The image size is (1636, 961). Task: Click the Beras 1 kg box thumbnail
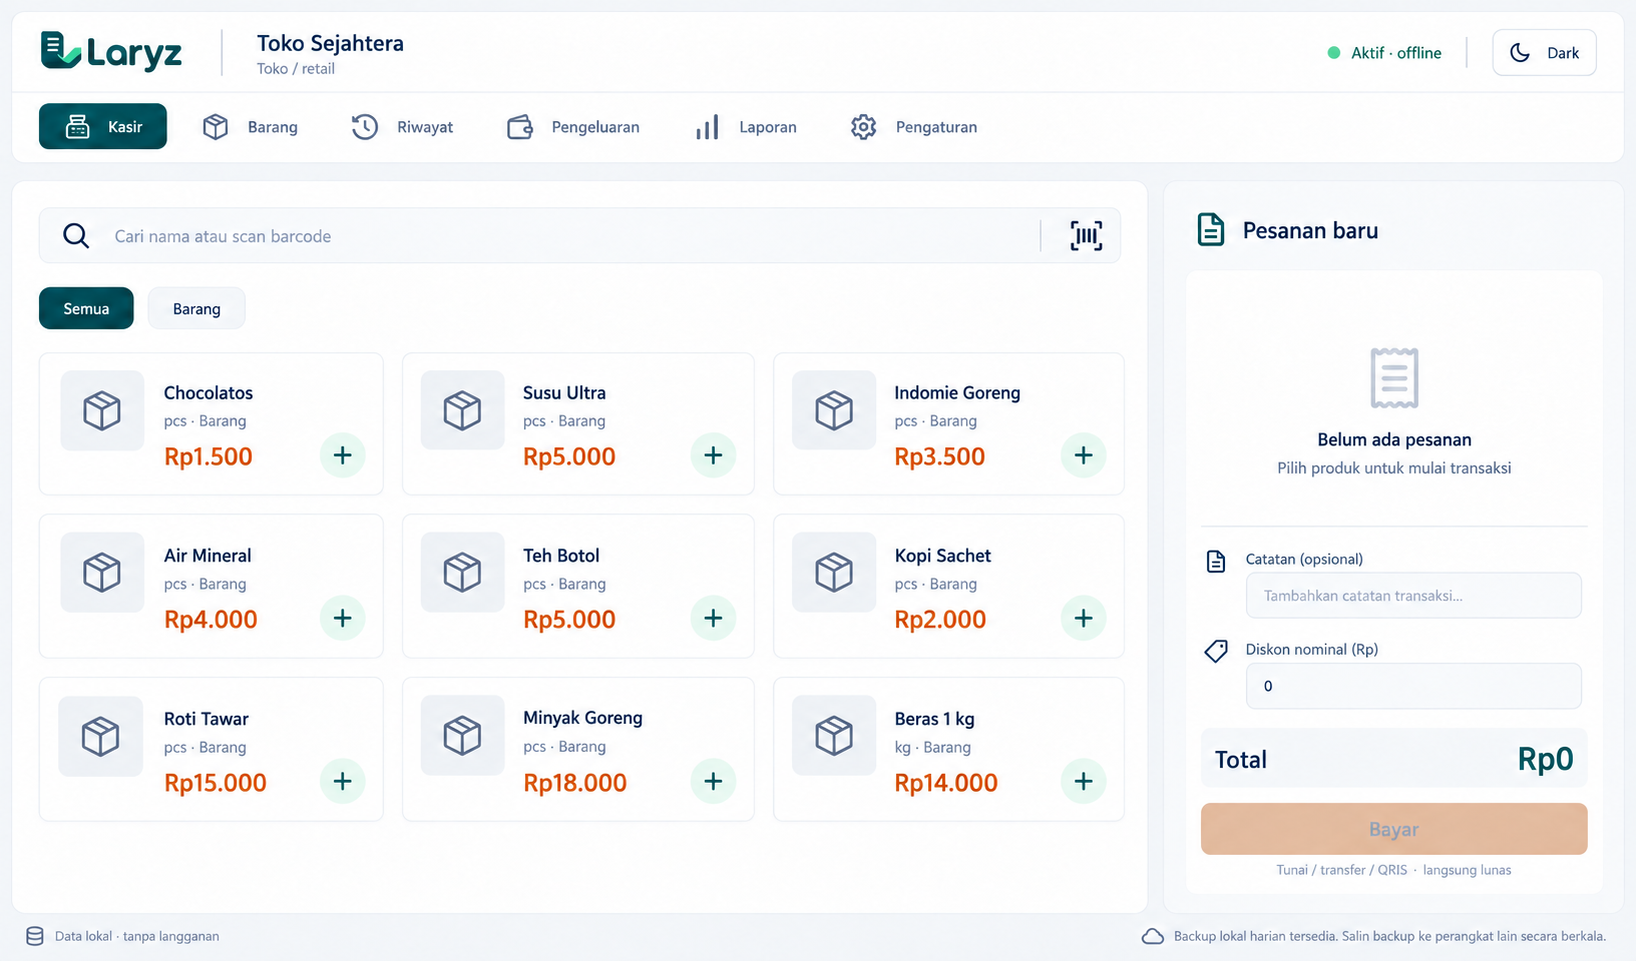(x=834, y=736)
